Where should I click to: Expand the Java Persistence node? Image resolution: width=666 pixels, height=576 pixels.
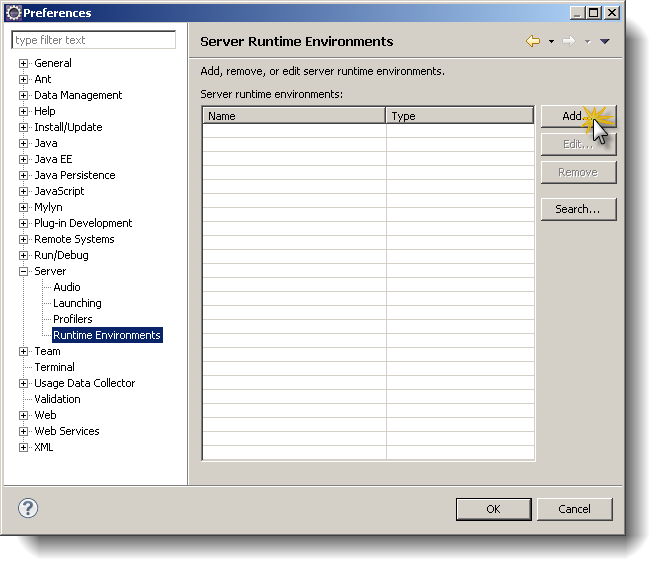23,175
